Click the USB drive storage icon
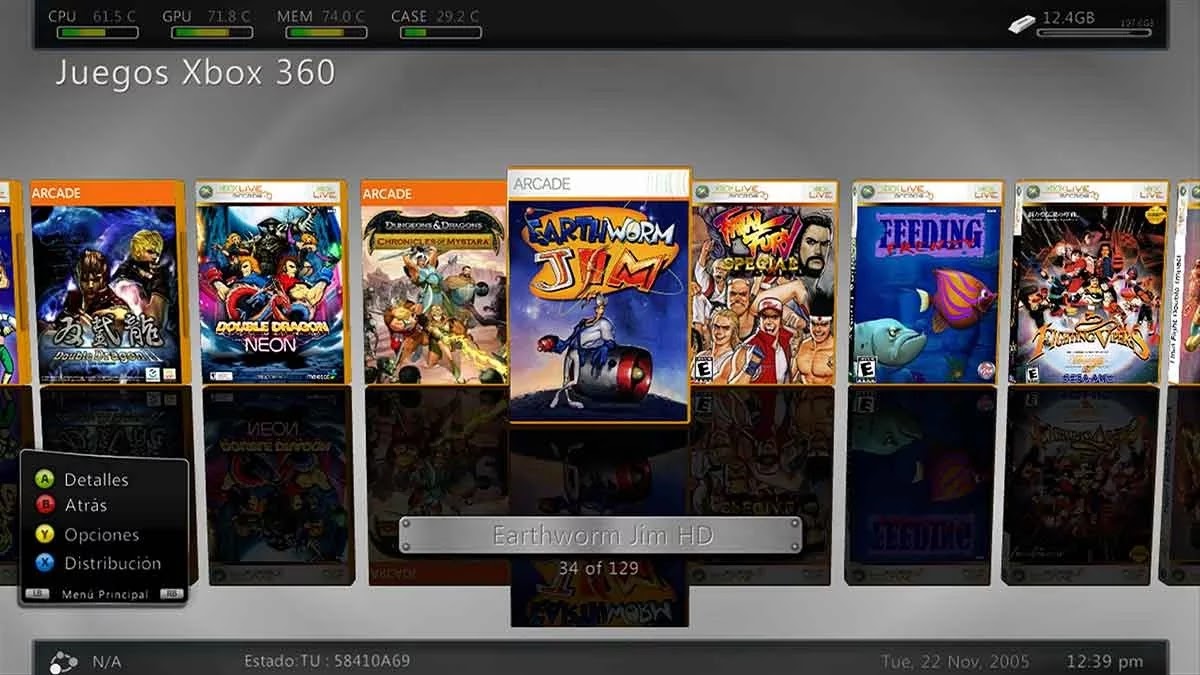 (1020, 22)
